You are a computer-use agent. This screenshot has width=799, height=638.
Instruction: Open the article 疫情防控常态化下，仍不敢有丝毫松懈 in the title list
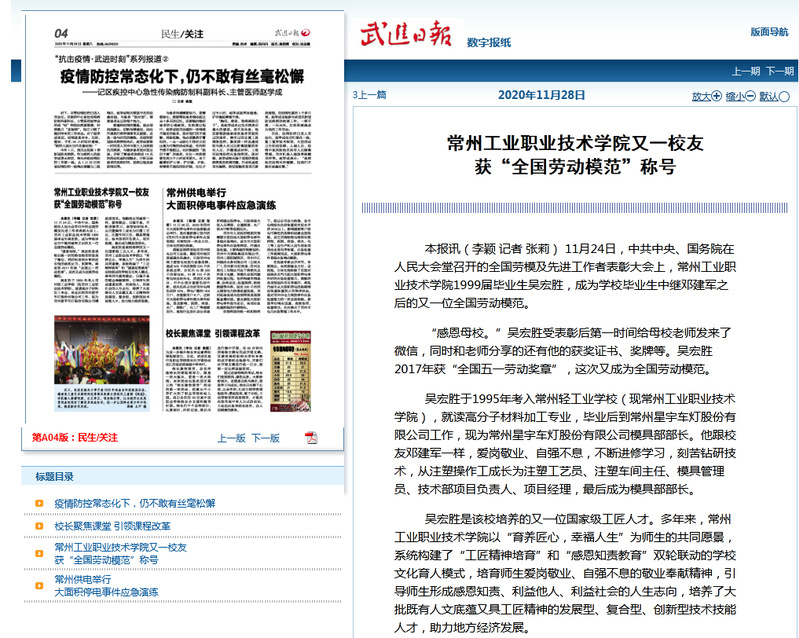135,503
